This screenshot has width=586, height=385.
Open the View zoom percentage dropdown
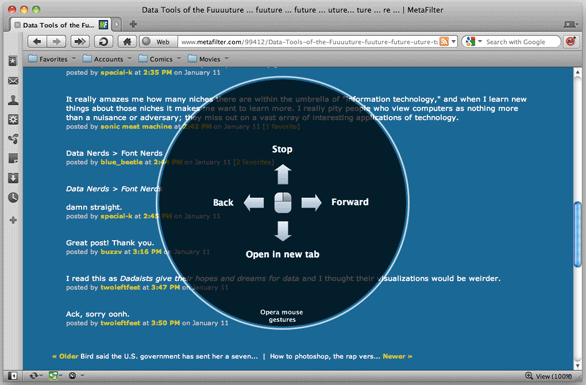point(554,376)
